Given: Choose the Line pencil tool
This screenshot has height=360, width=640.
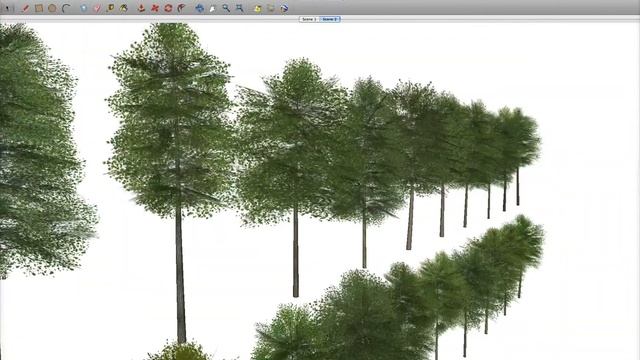Looking at the screenshot, I should click(25, 8).
